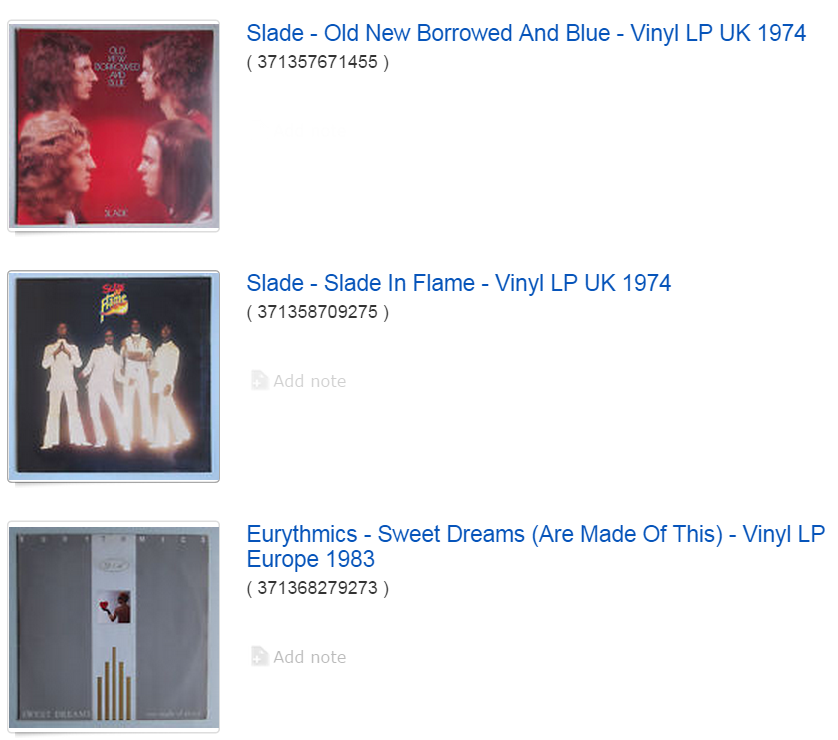Click item number 371357671455
This screenshot has height=740, width=838.
point(317,62)
